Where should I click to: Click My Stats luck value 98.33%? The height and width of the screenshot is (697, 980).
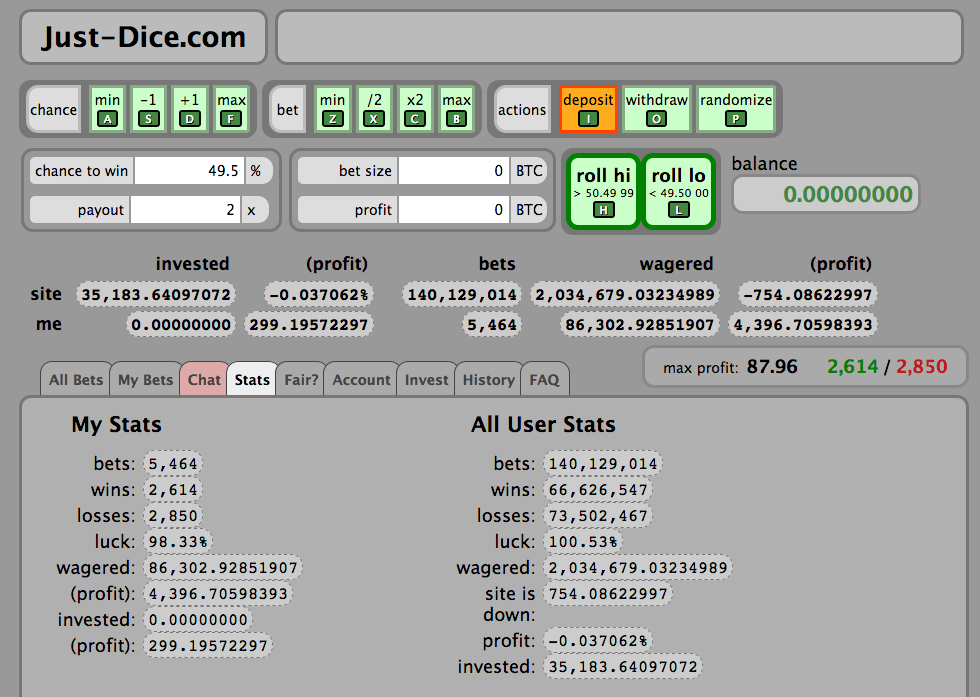tap(178, 542)
